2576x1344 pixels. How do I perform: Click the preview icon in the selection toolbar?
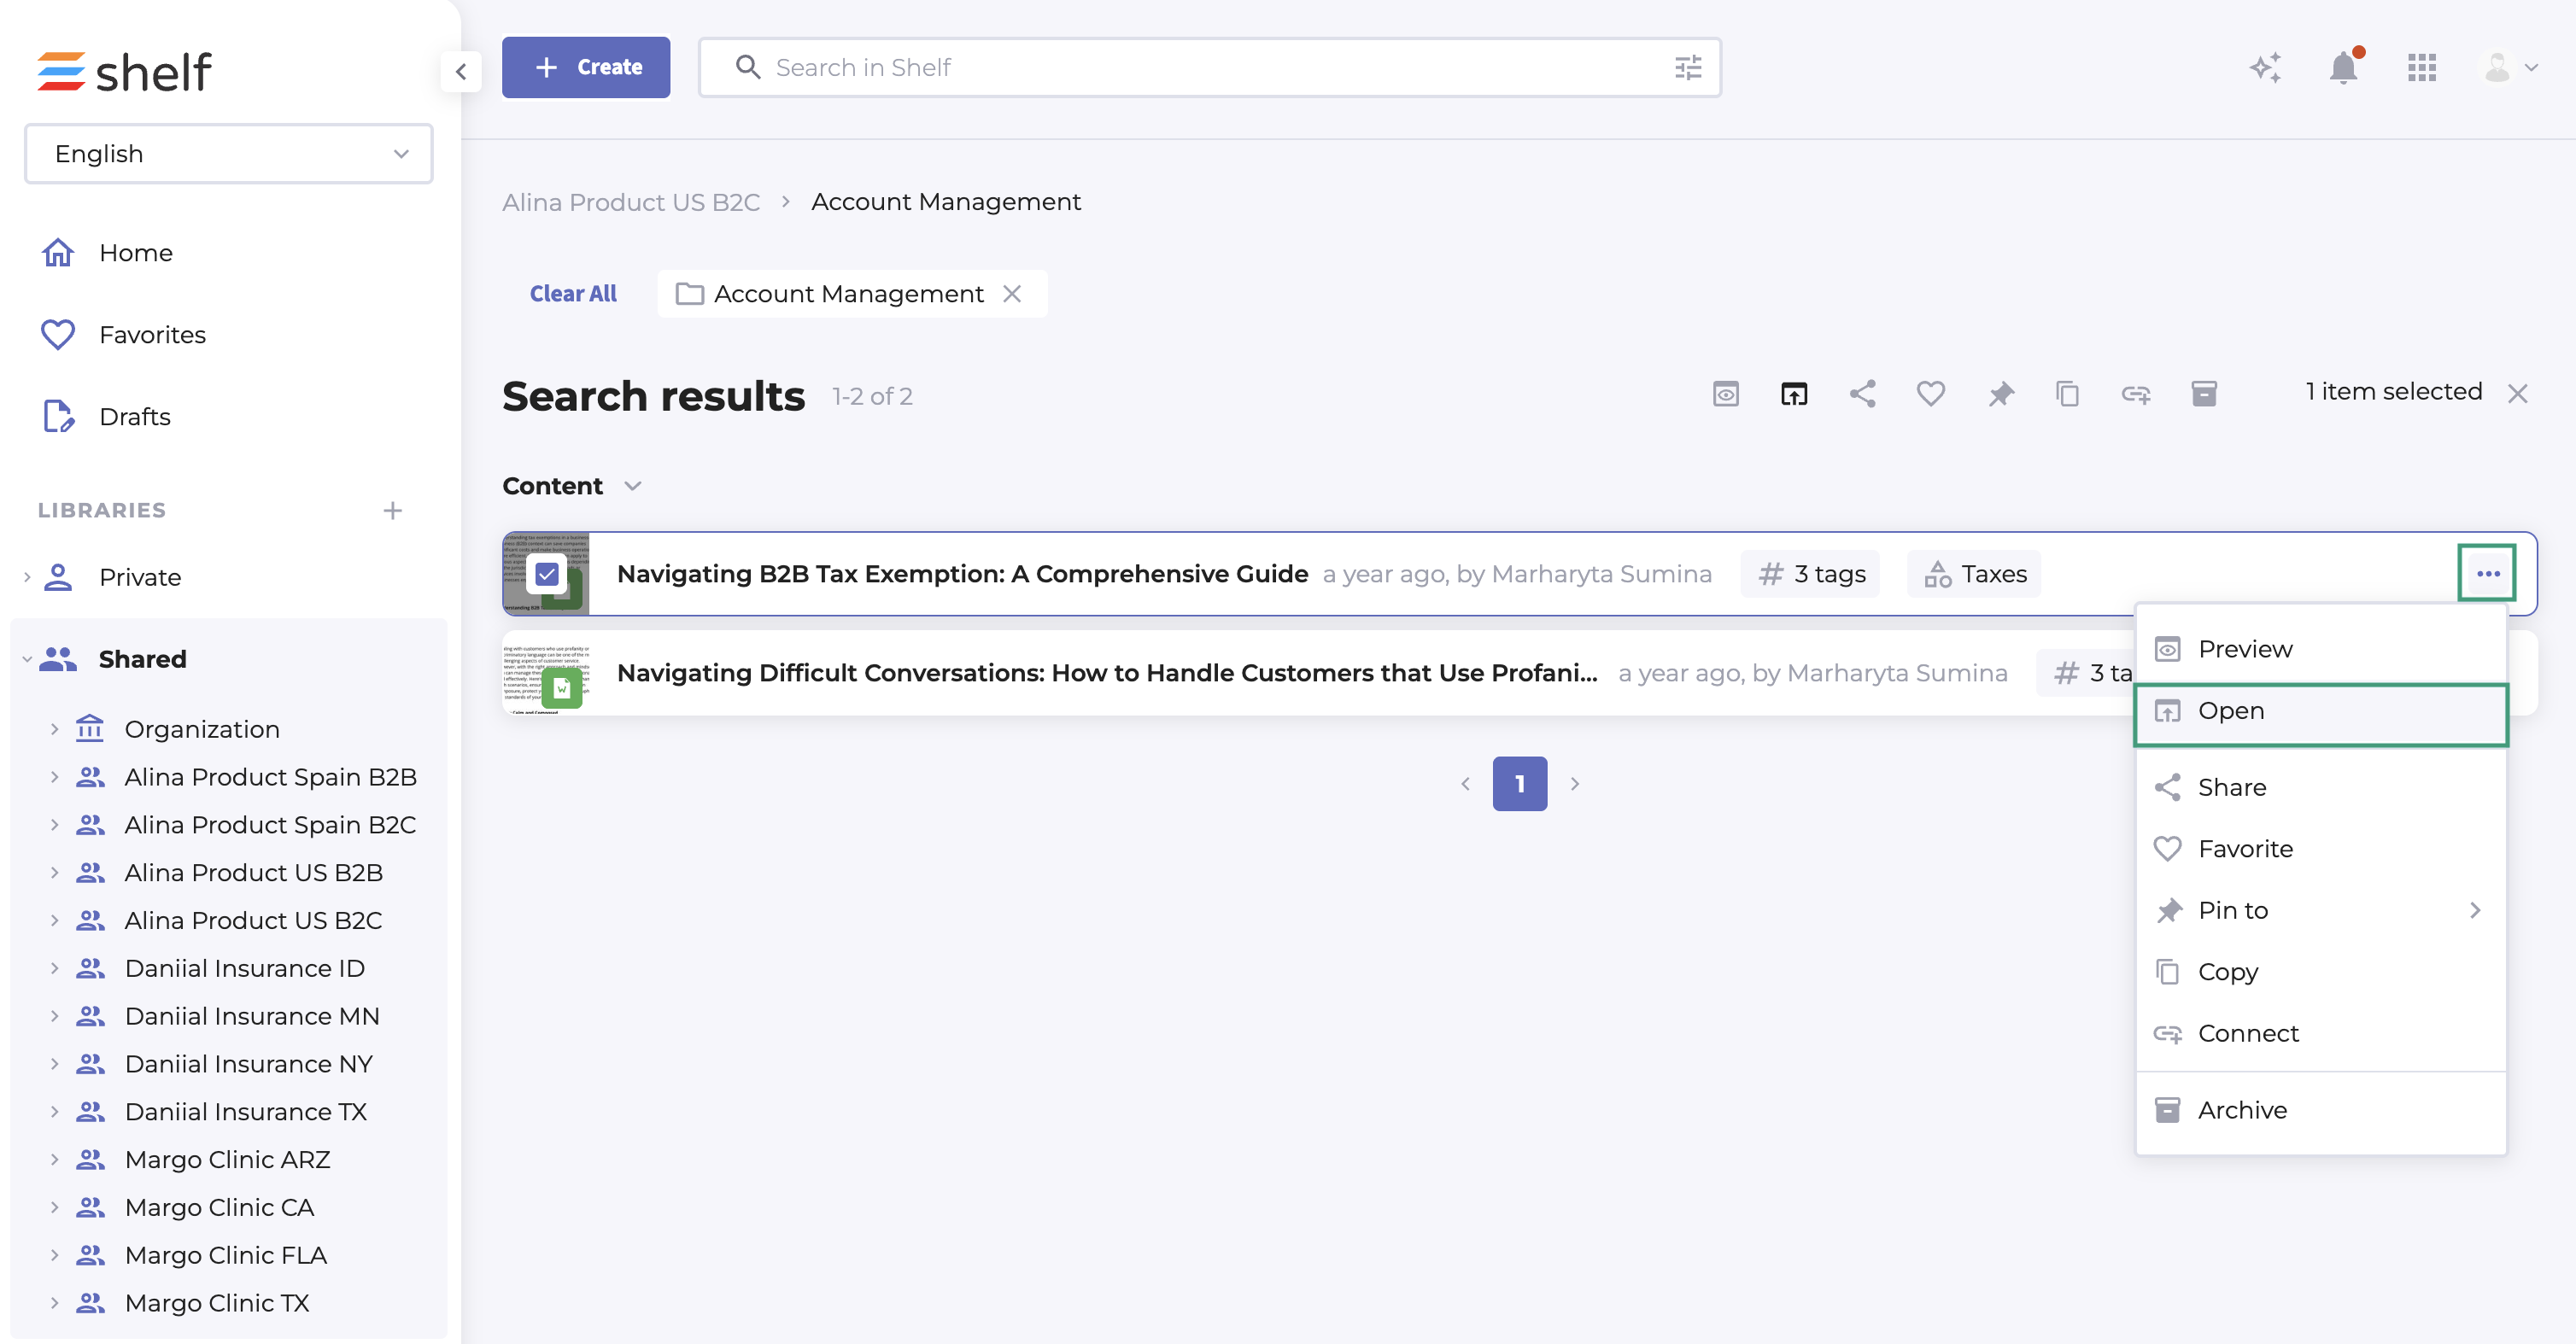point(1725,394)
